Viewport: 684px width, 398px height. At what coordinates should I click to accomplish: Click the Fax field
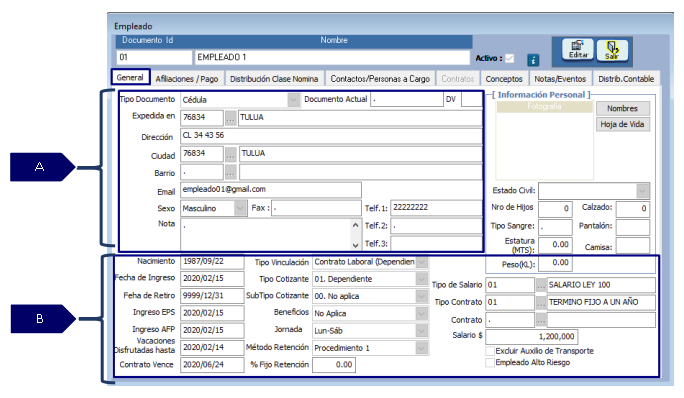316,208
